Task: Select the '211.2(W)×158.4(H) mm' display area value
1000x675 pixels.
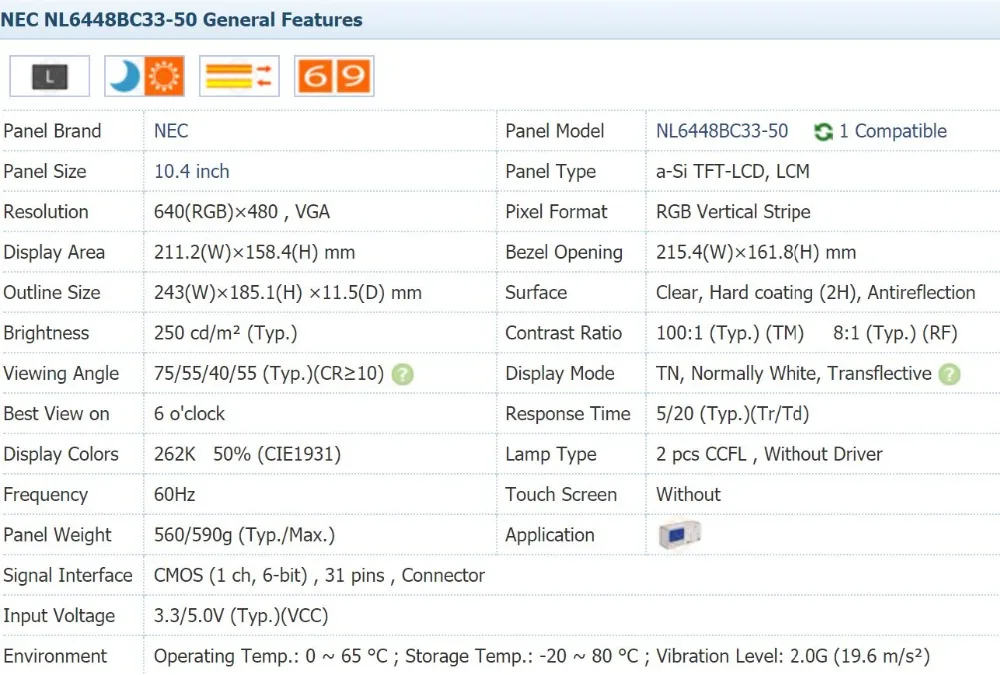Action: click(x=254, y=252)
